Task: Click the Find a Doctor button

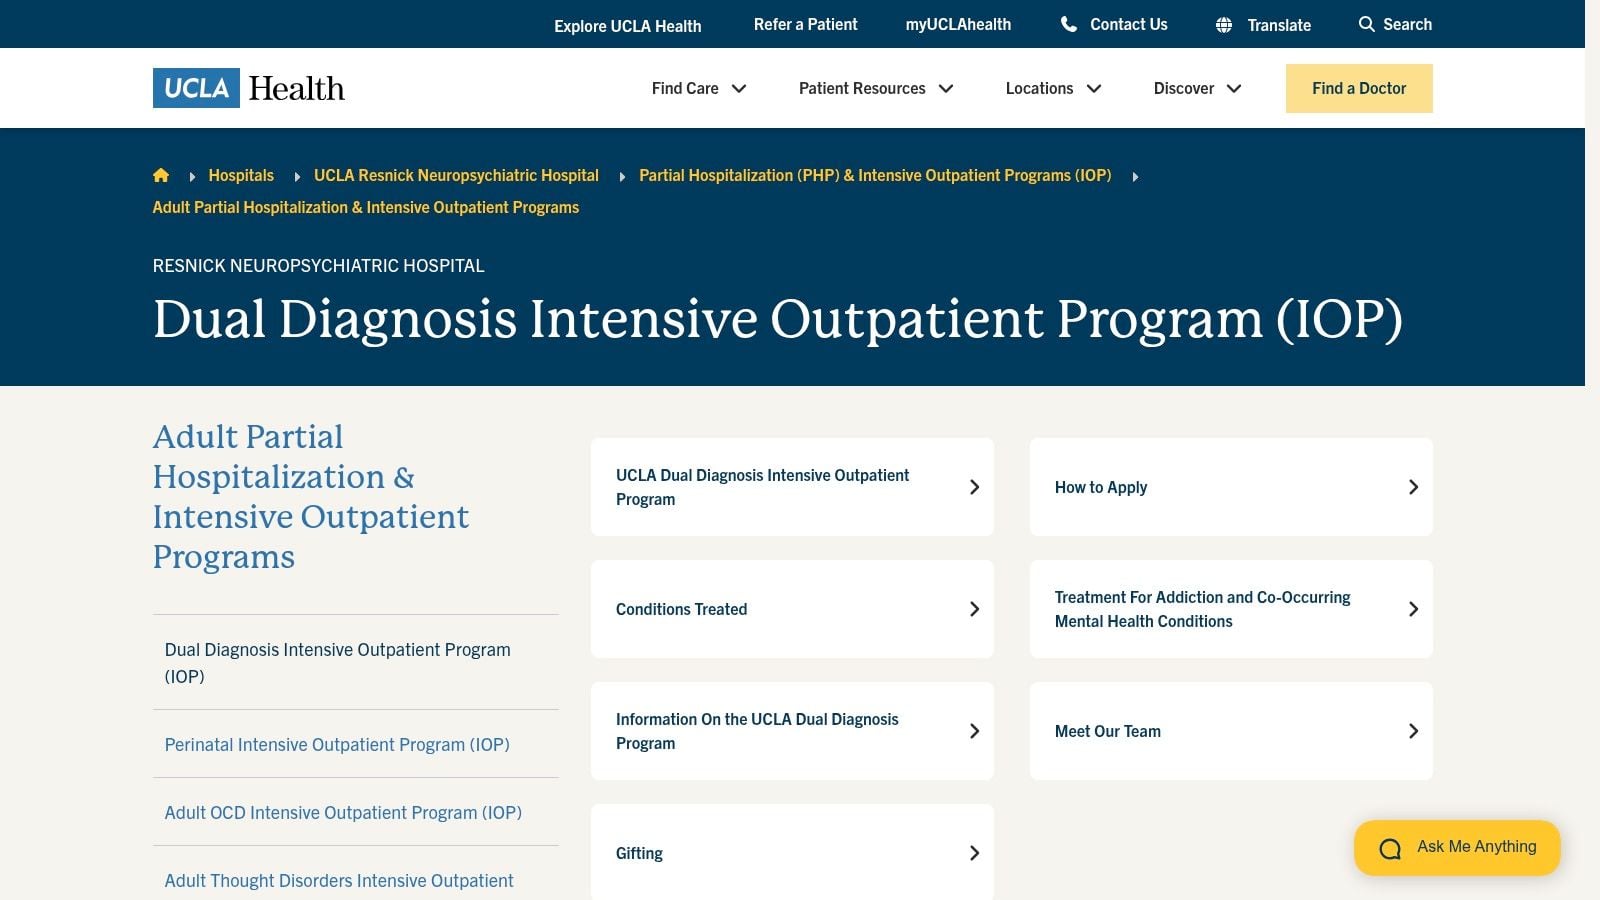Action: [x=1359, y=88]
